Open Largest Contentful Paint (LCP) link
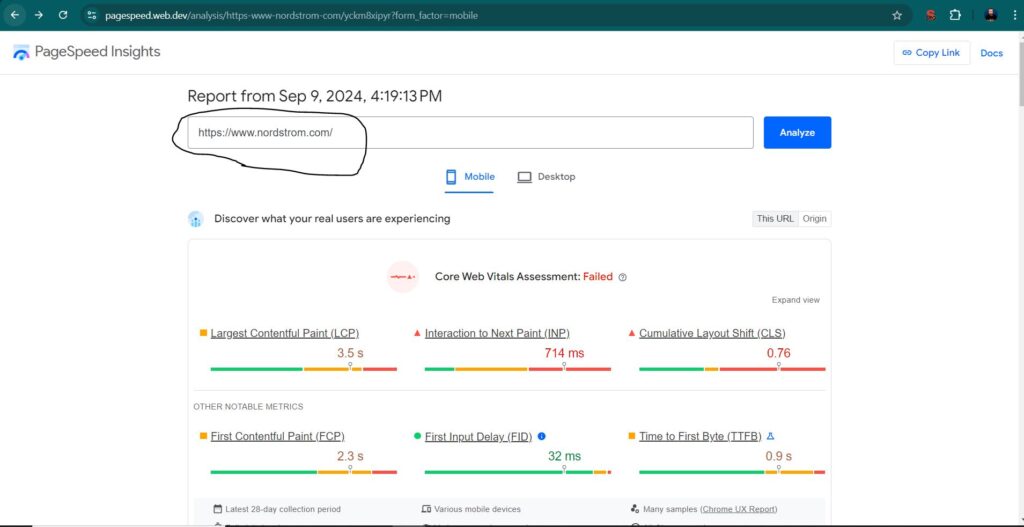The width and height of the screenshot is (1024, 527). 285,333
